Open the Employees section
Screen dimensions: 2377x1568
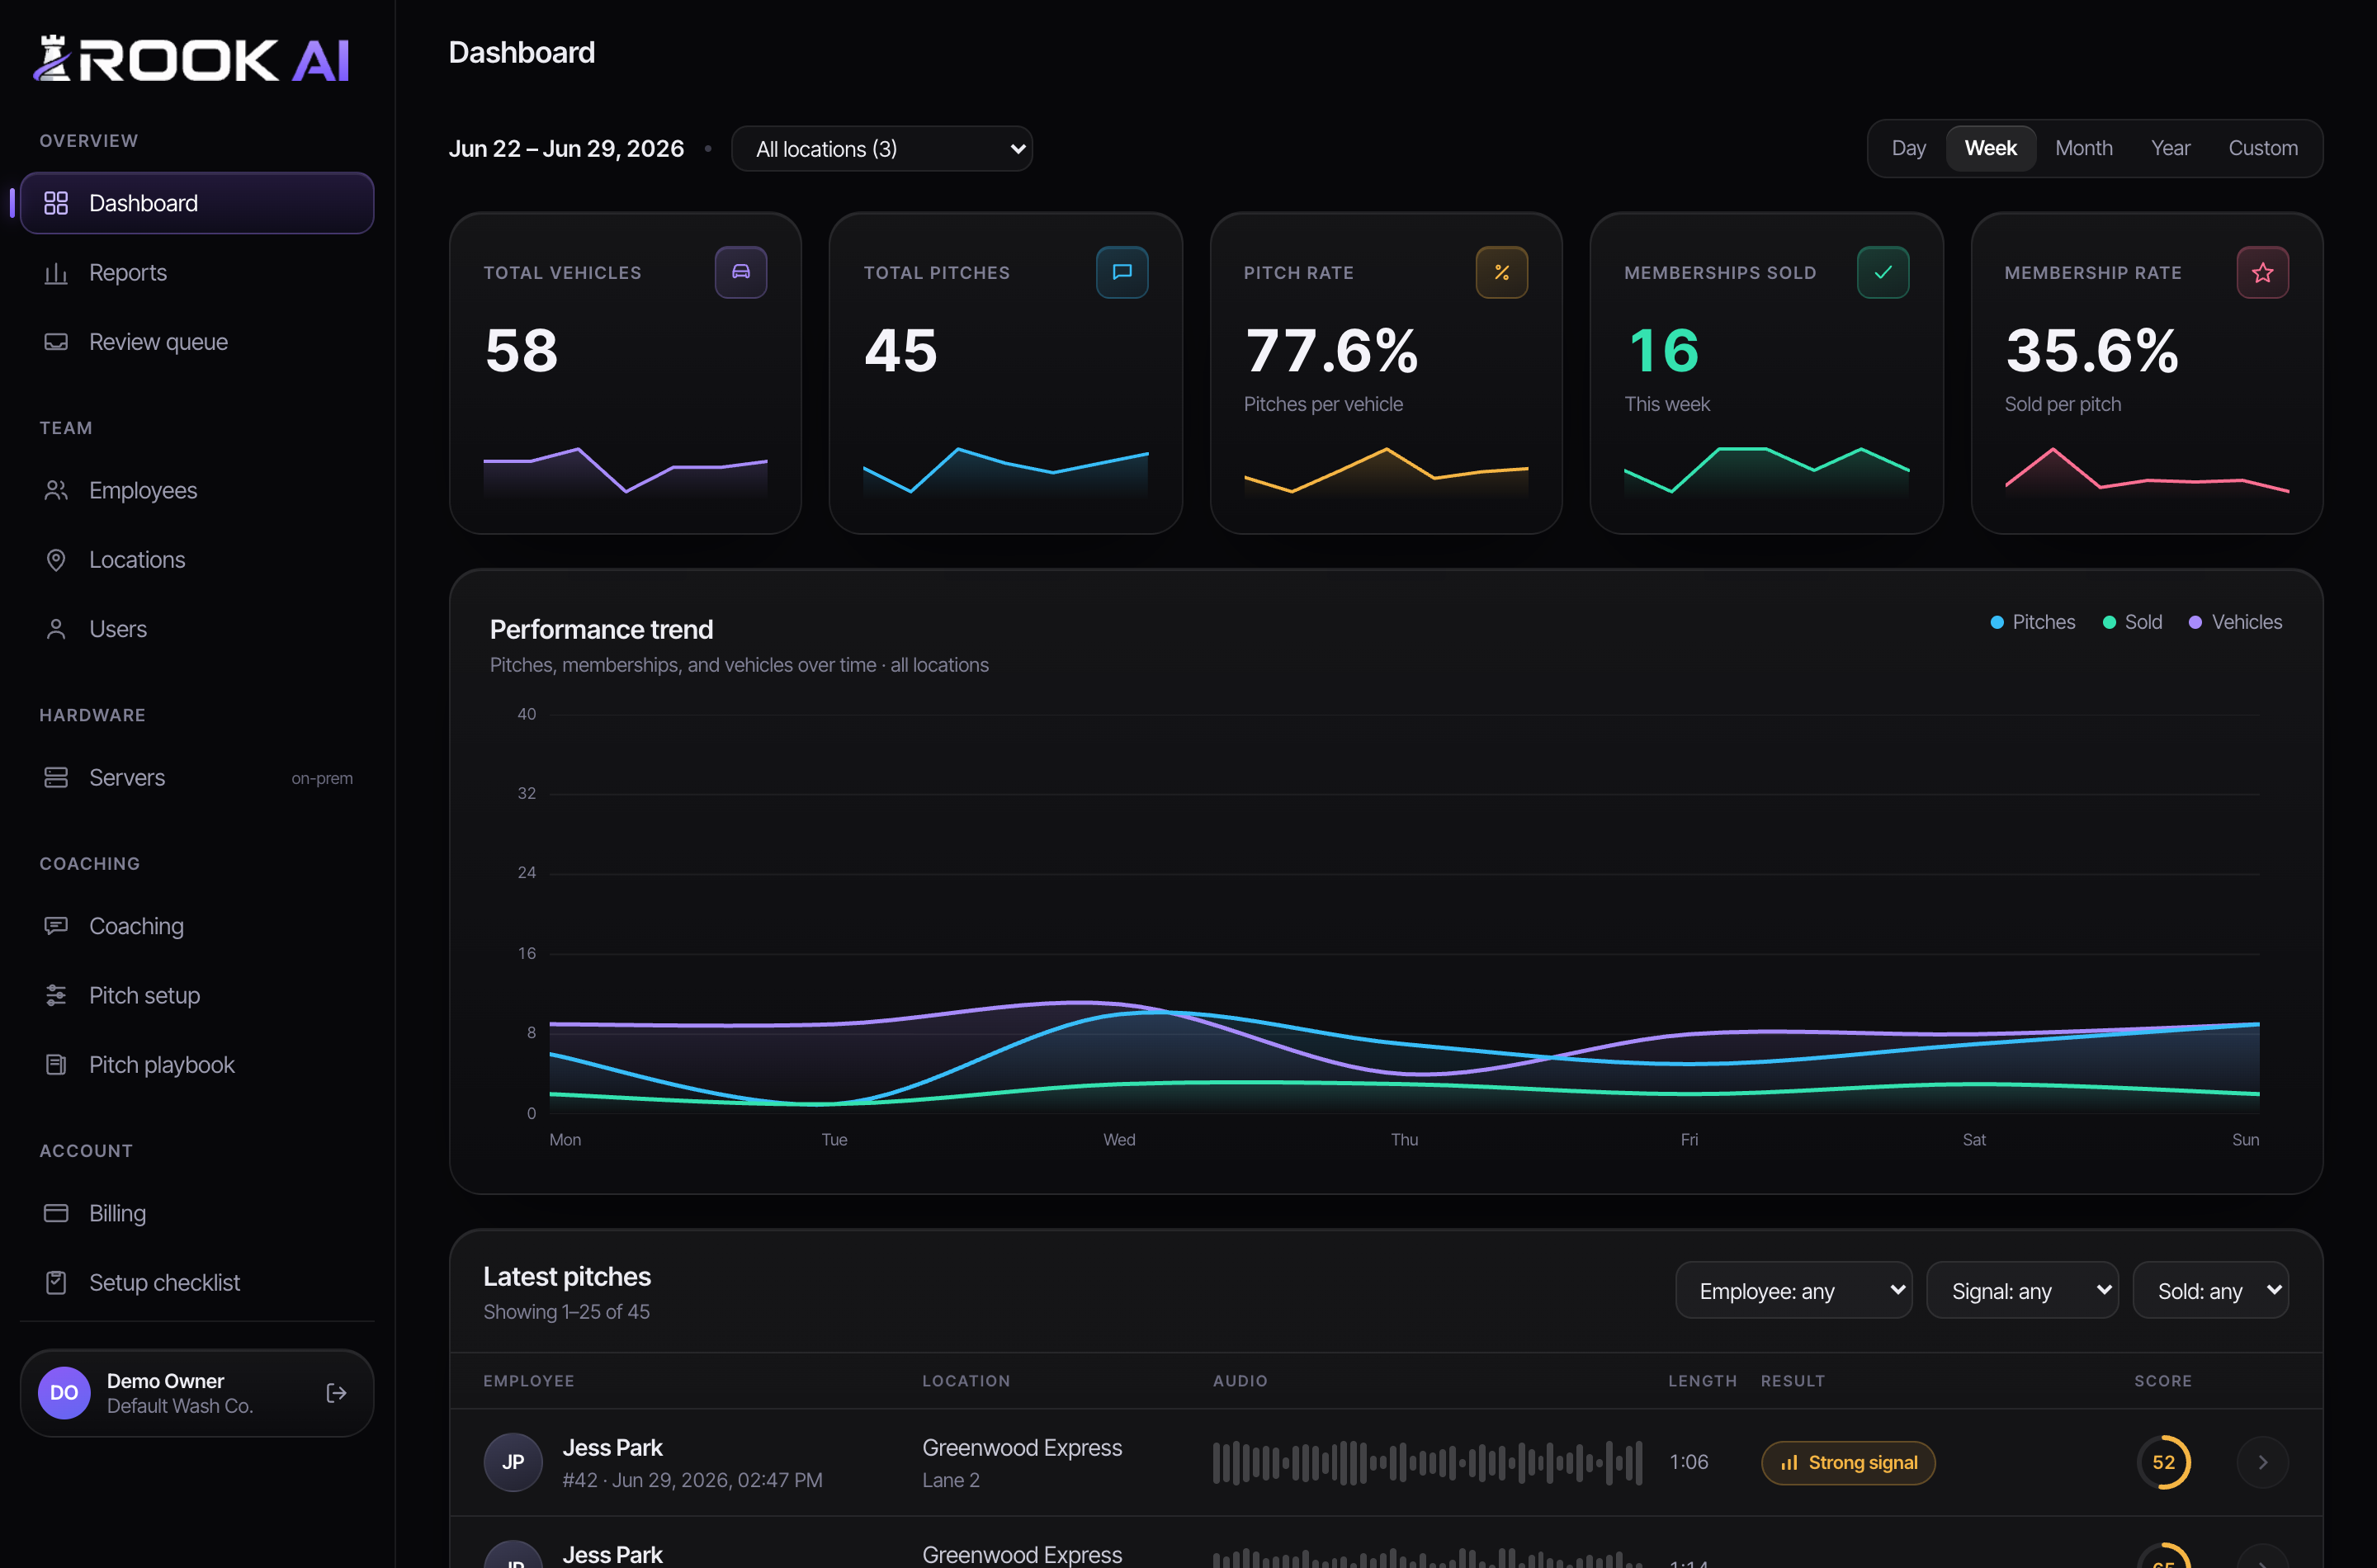pos(197,490)
